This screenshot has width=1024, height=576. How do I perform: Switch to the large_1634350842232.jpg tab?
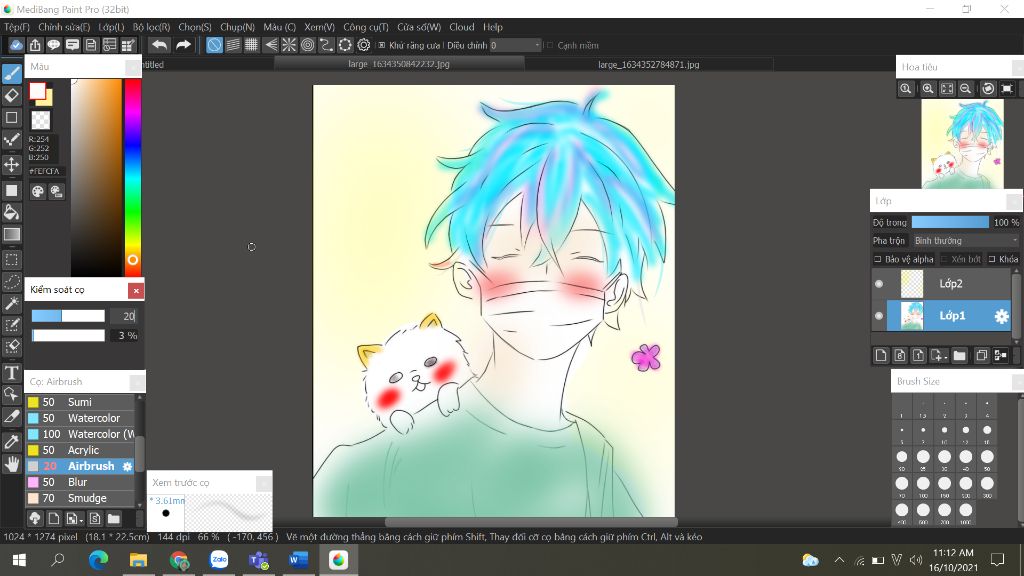click(x=399, y=64)
